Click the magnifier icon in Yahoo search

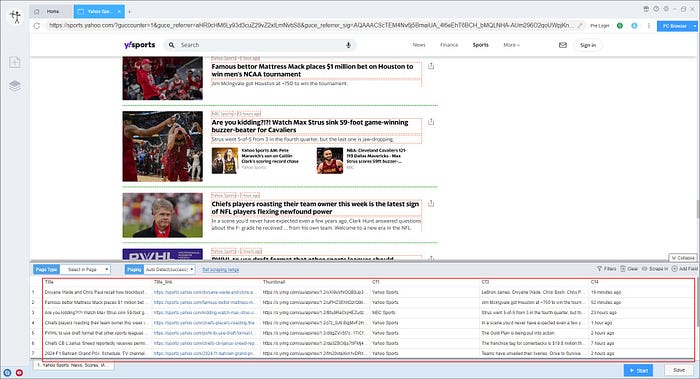(171, 45)
